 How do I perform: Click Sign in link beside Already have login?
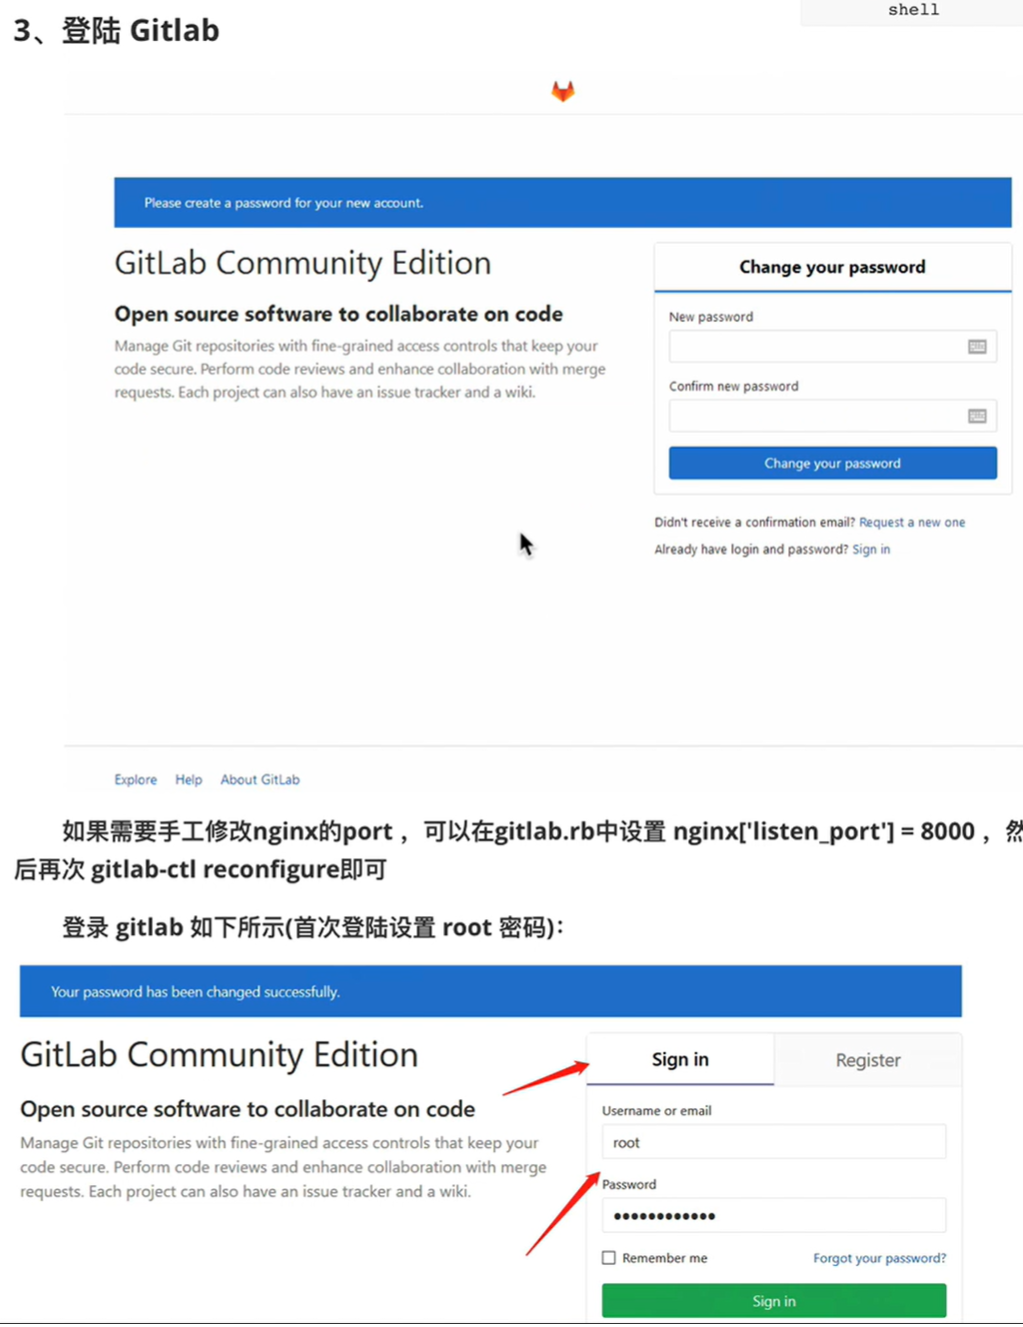pyautogui.click(x=871, y=549)
